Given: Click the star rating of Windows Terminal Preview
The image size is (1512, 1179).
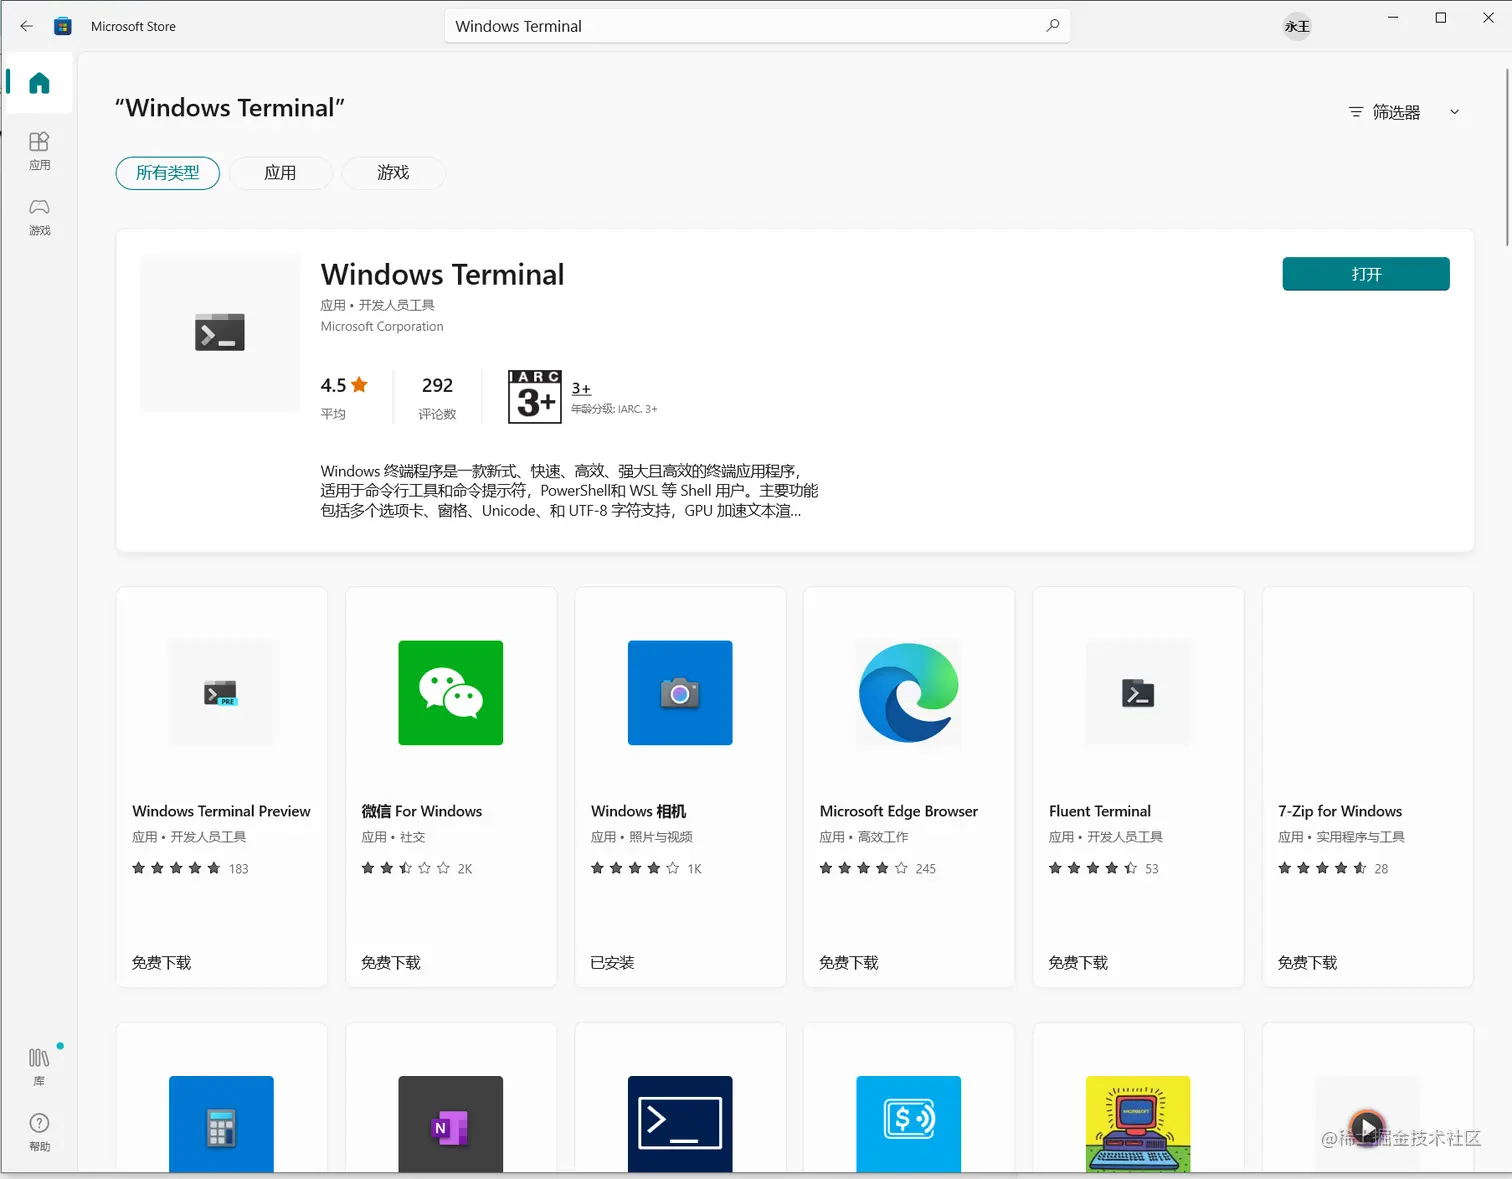Looking at the screenshot, I should (176, 868).
